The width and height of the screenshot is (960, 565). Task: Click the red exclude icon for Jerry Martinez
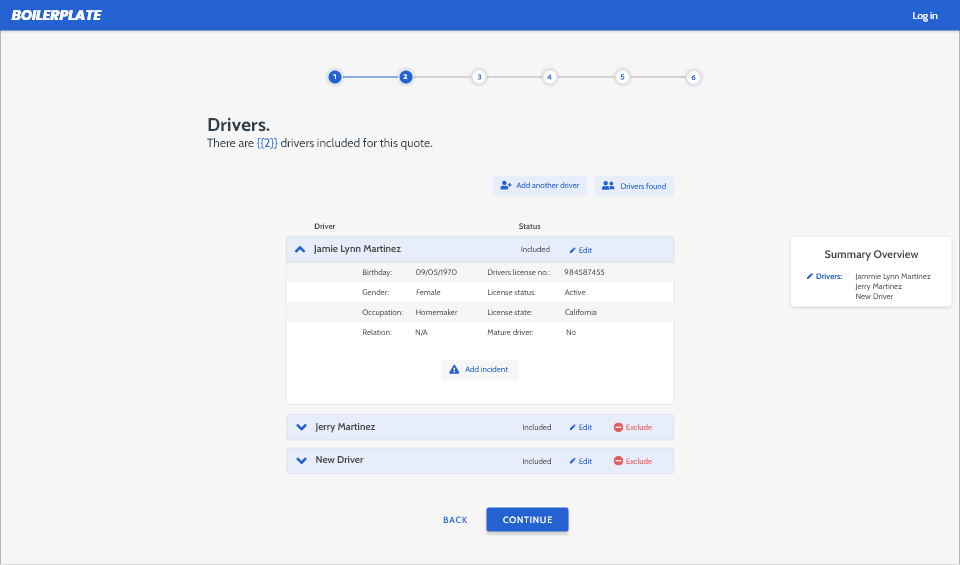pos(618,428)
